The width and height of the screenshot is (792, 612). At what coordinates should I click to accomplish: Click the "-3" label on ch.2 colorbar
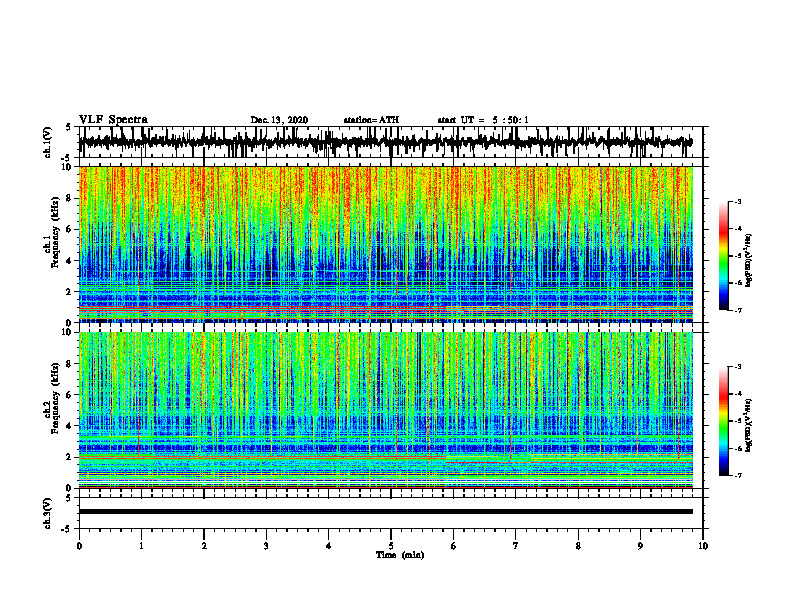(738, 367)
